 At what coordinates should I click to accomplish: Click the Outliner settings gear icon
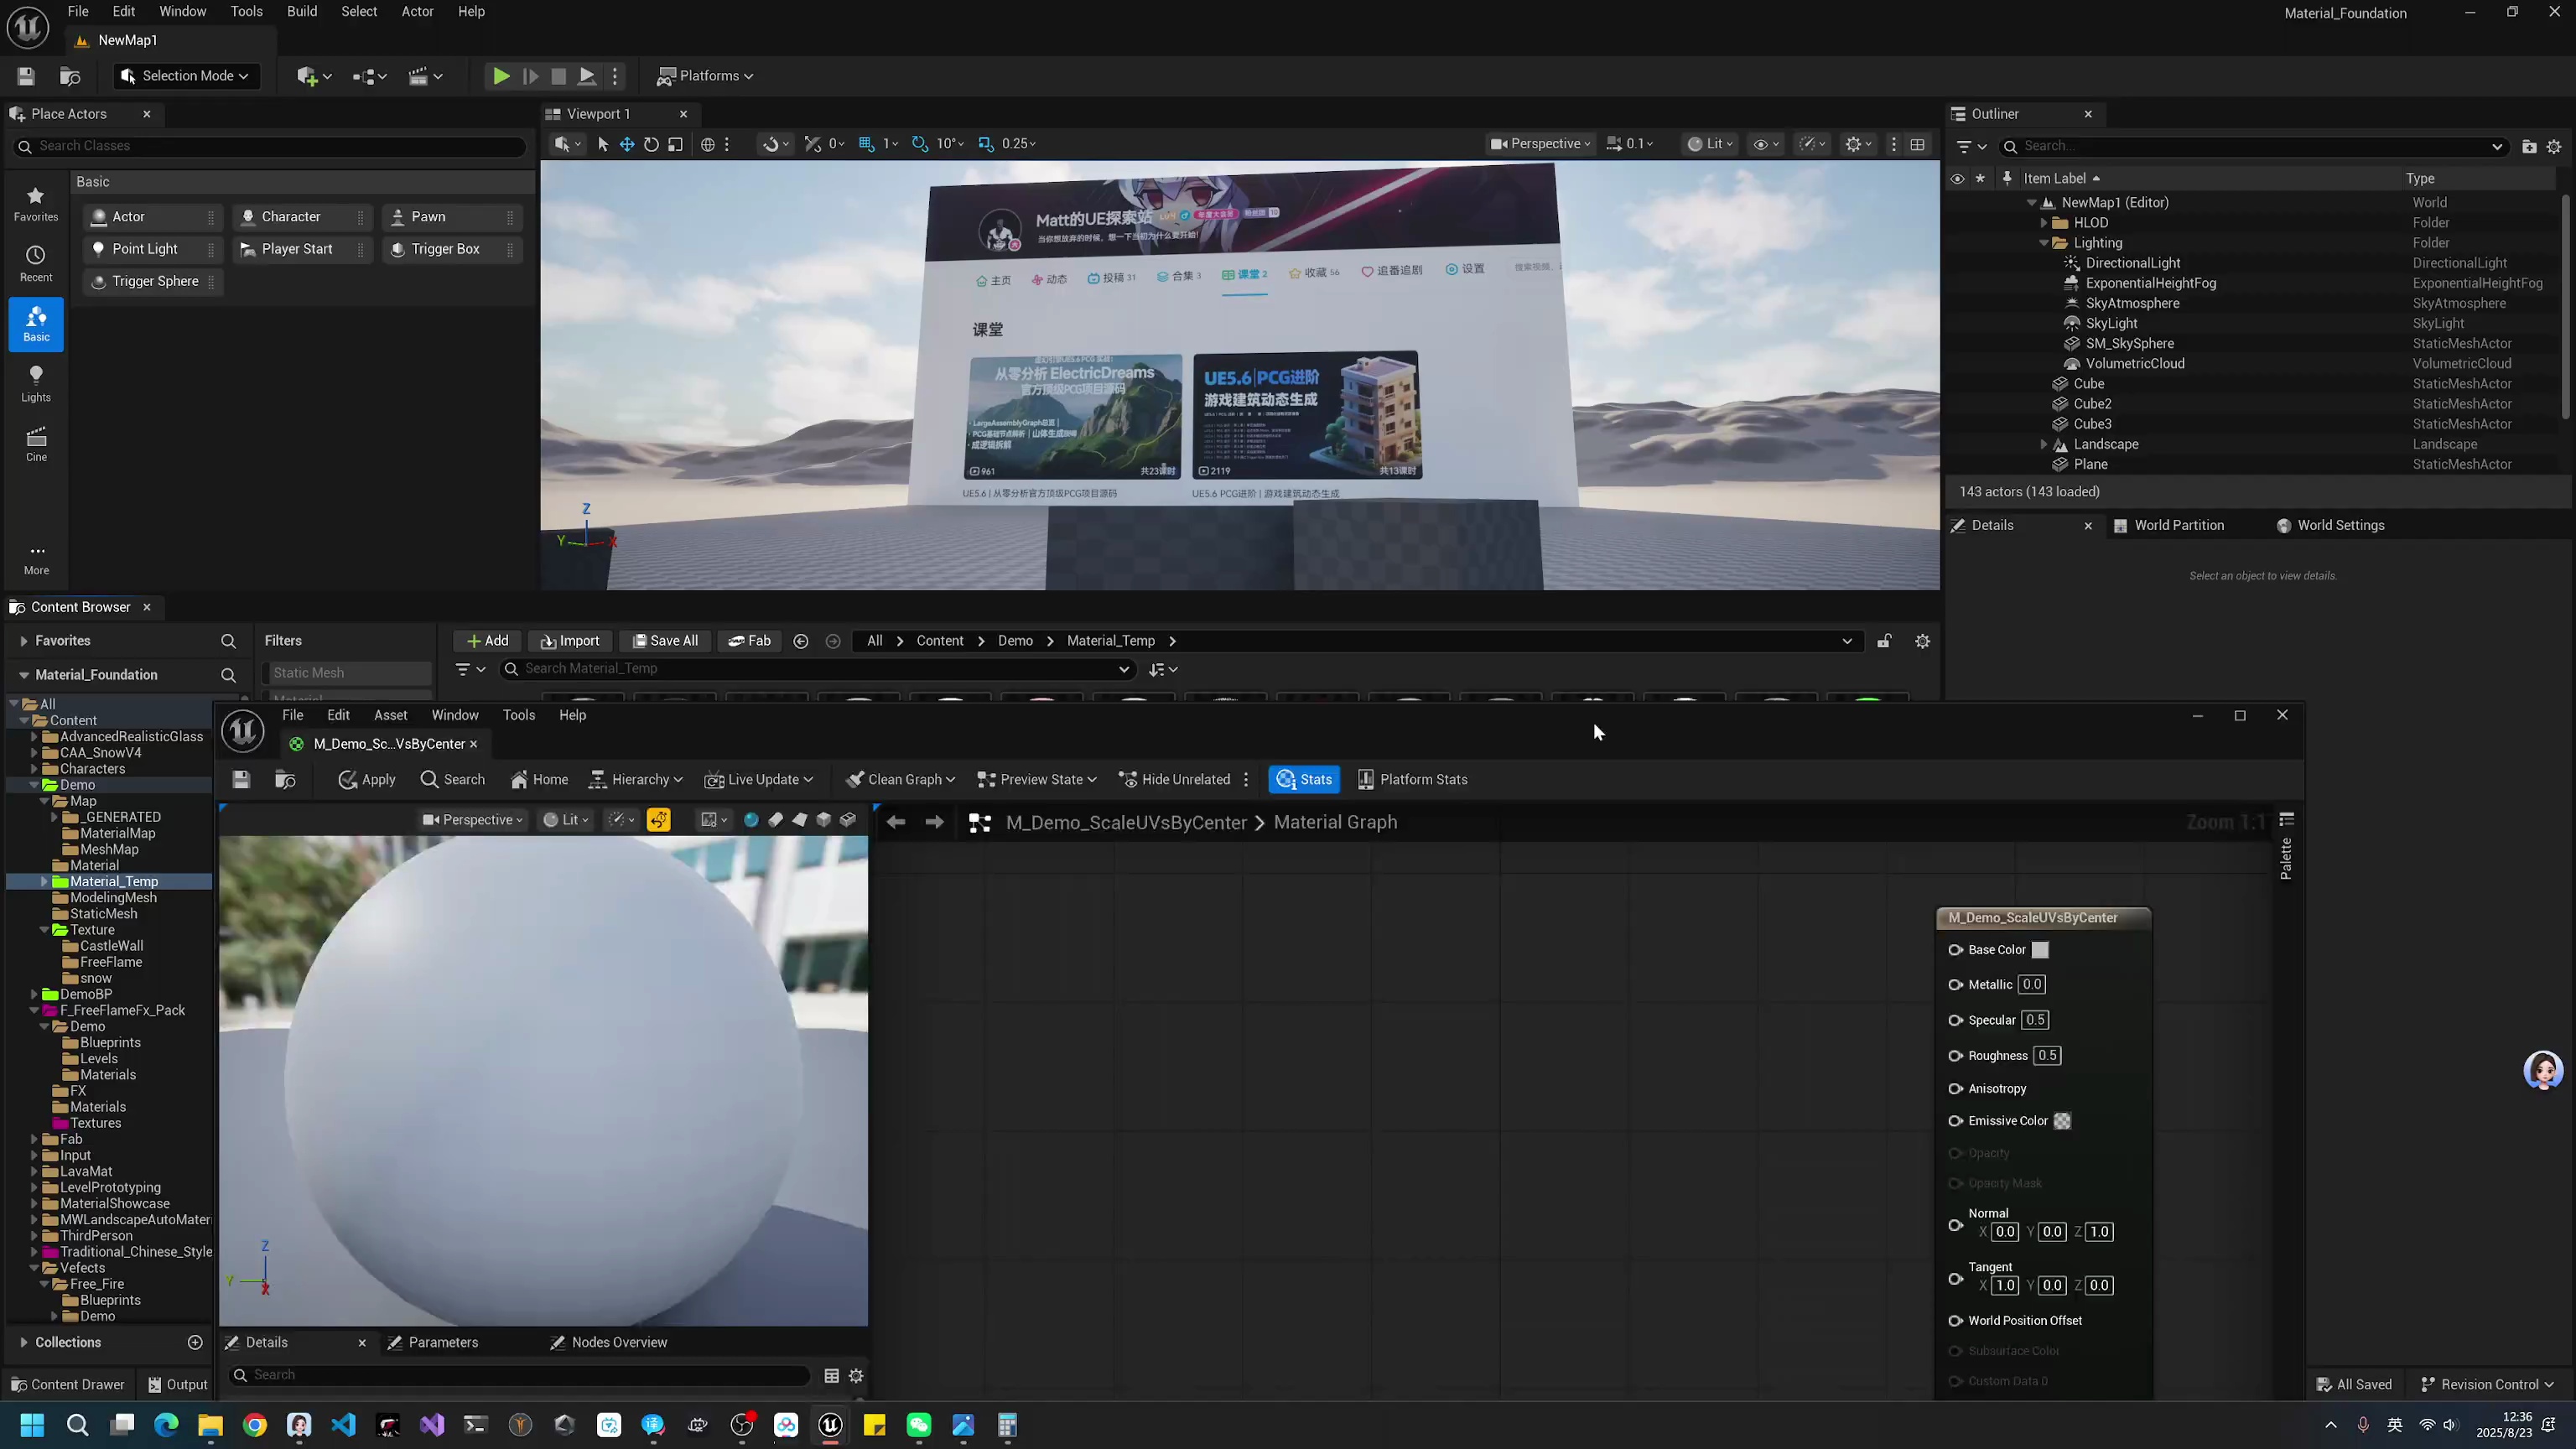(x=2554, y=146)
